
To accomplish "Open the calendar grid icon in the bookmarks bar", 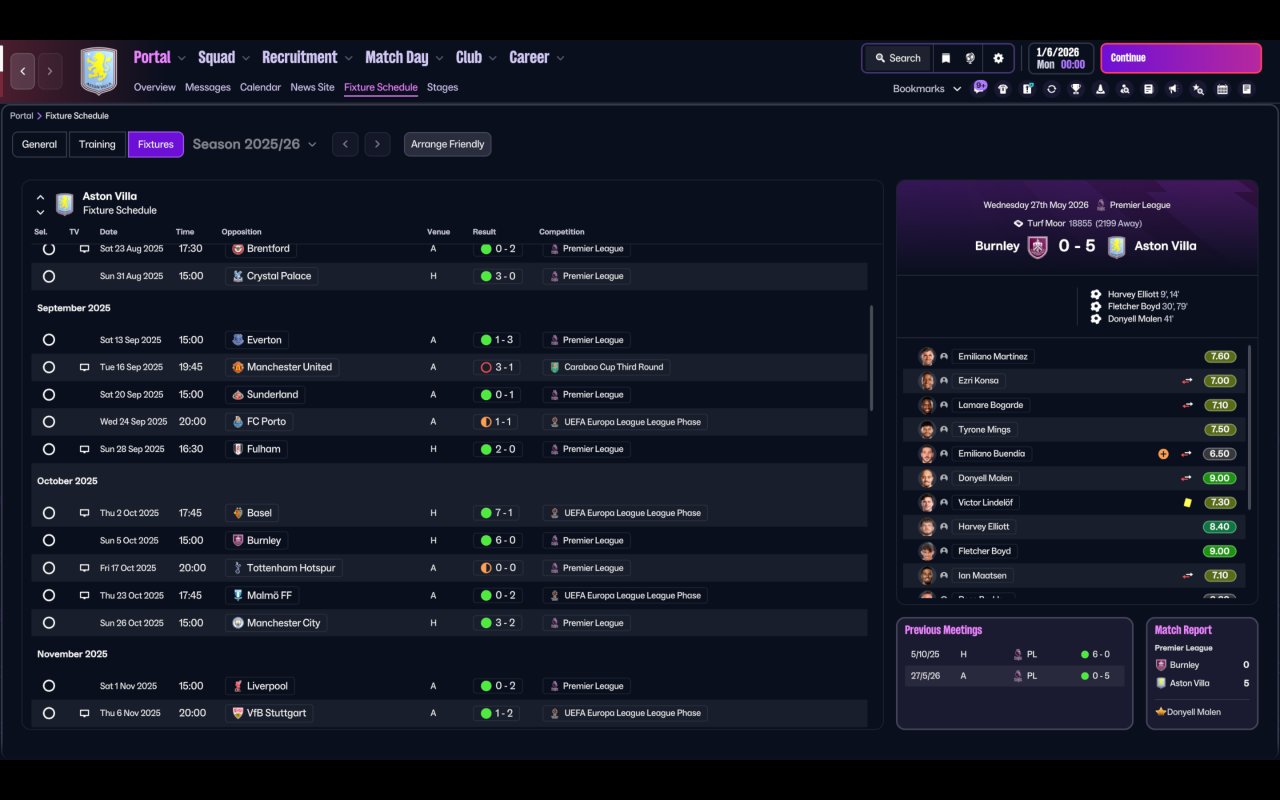I will [x=1222, y=89].
